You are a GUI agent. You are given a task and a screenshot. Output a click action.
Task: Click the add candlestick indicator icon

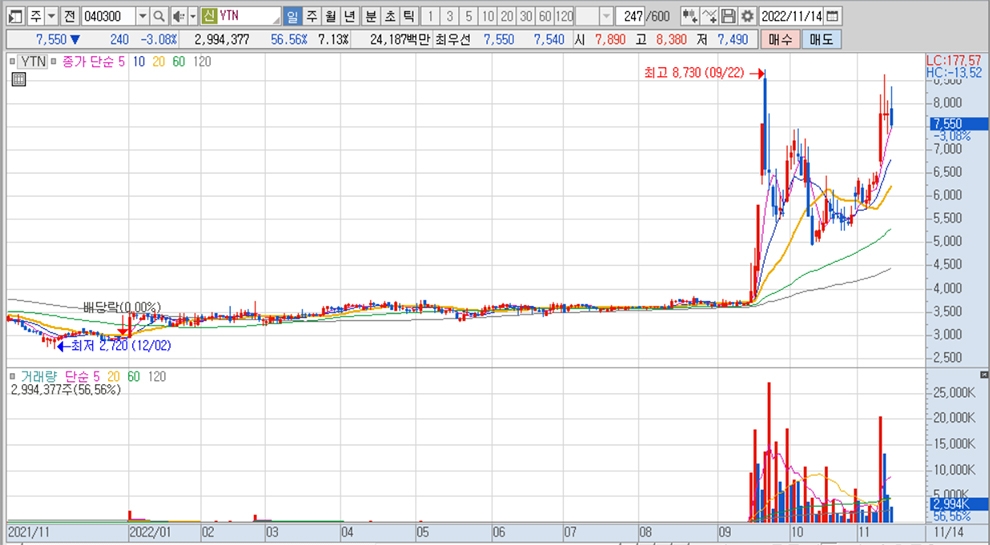tap(689, 17)
